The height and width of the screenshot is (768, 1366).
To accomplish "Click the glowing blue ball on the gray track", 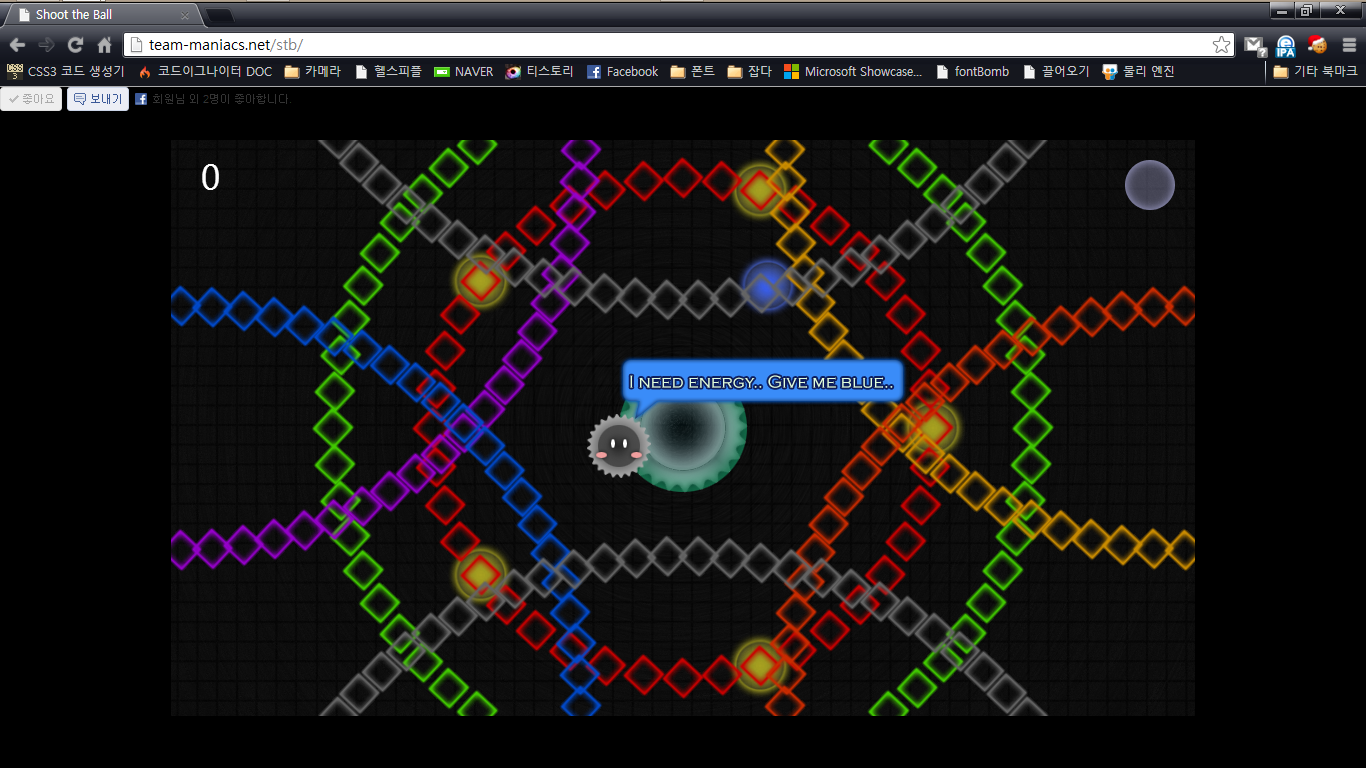I will click(768, 286).
